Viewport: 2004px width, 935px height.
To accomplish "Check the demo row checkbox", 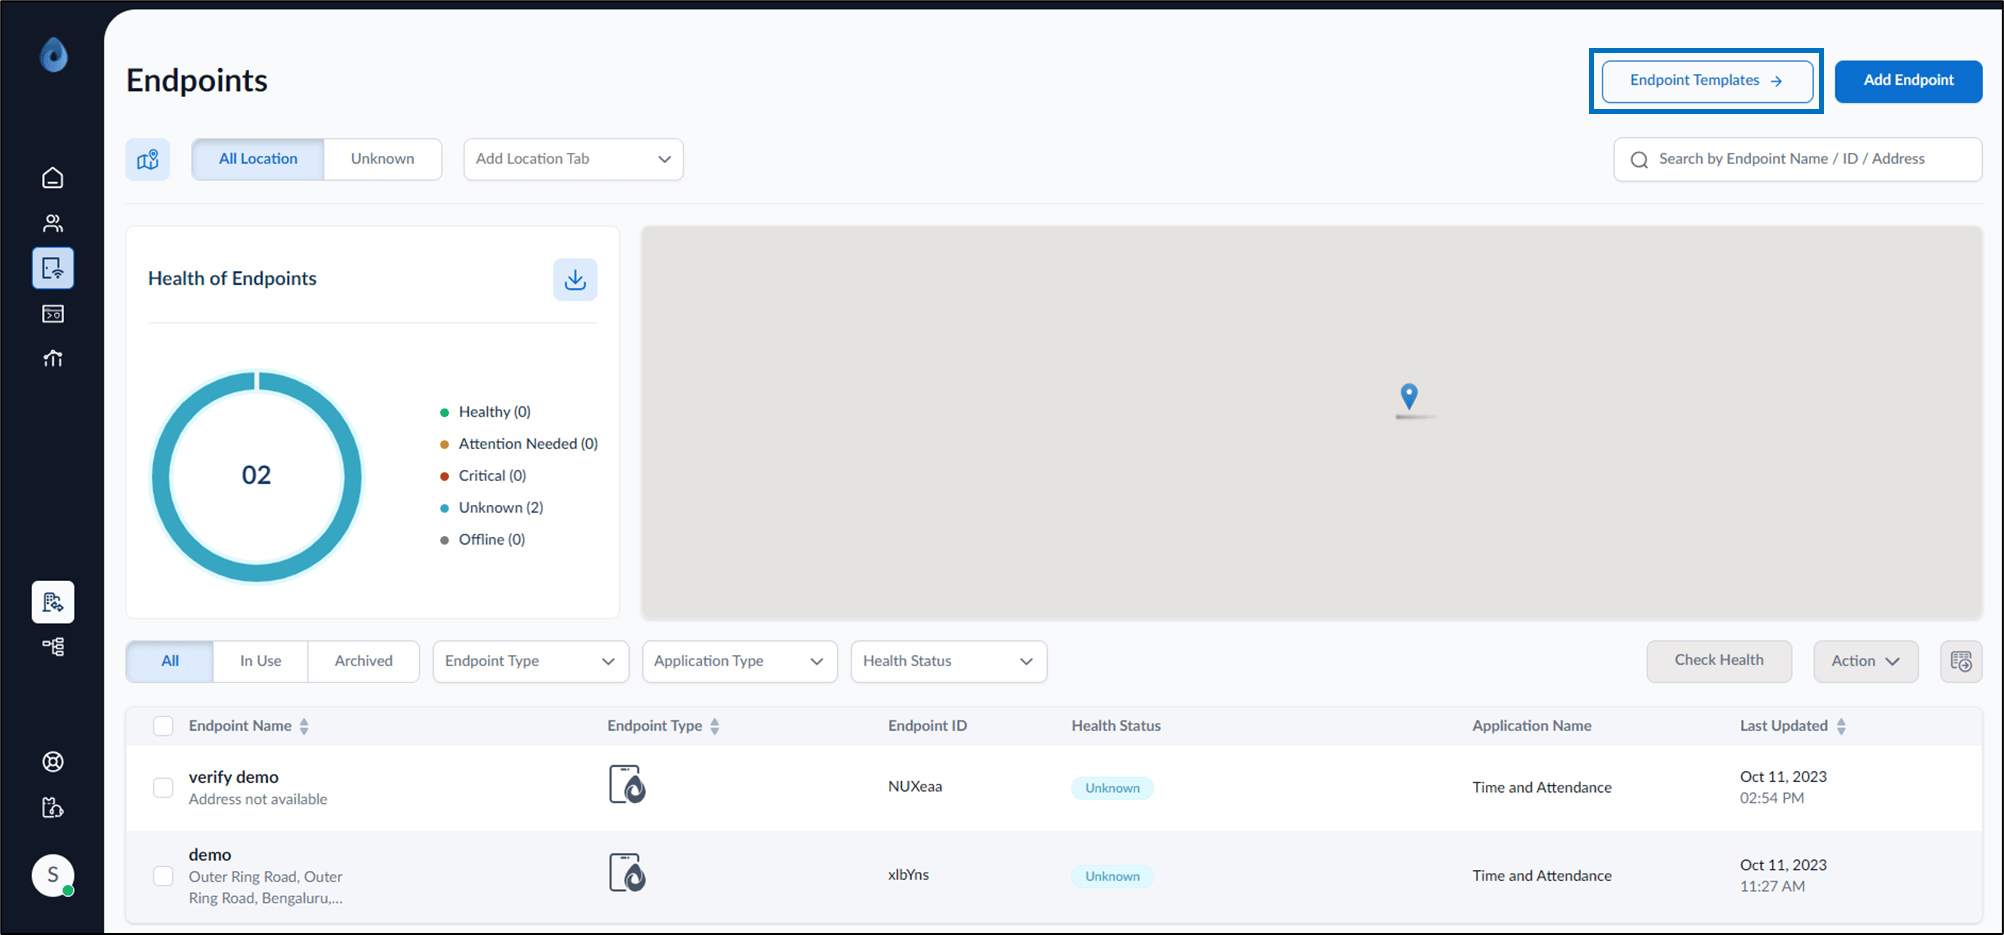I will coord(163,876).
